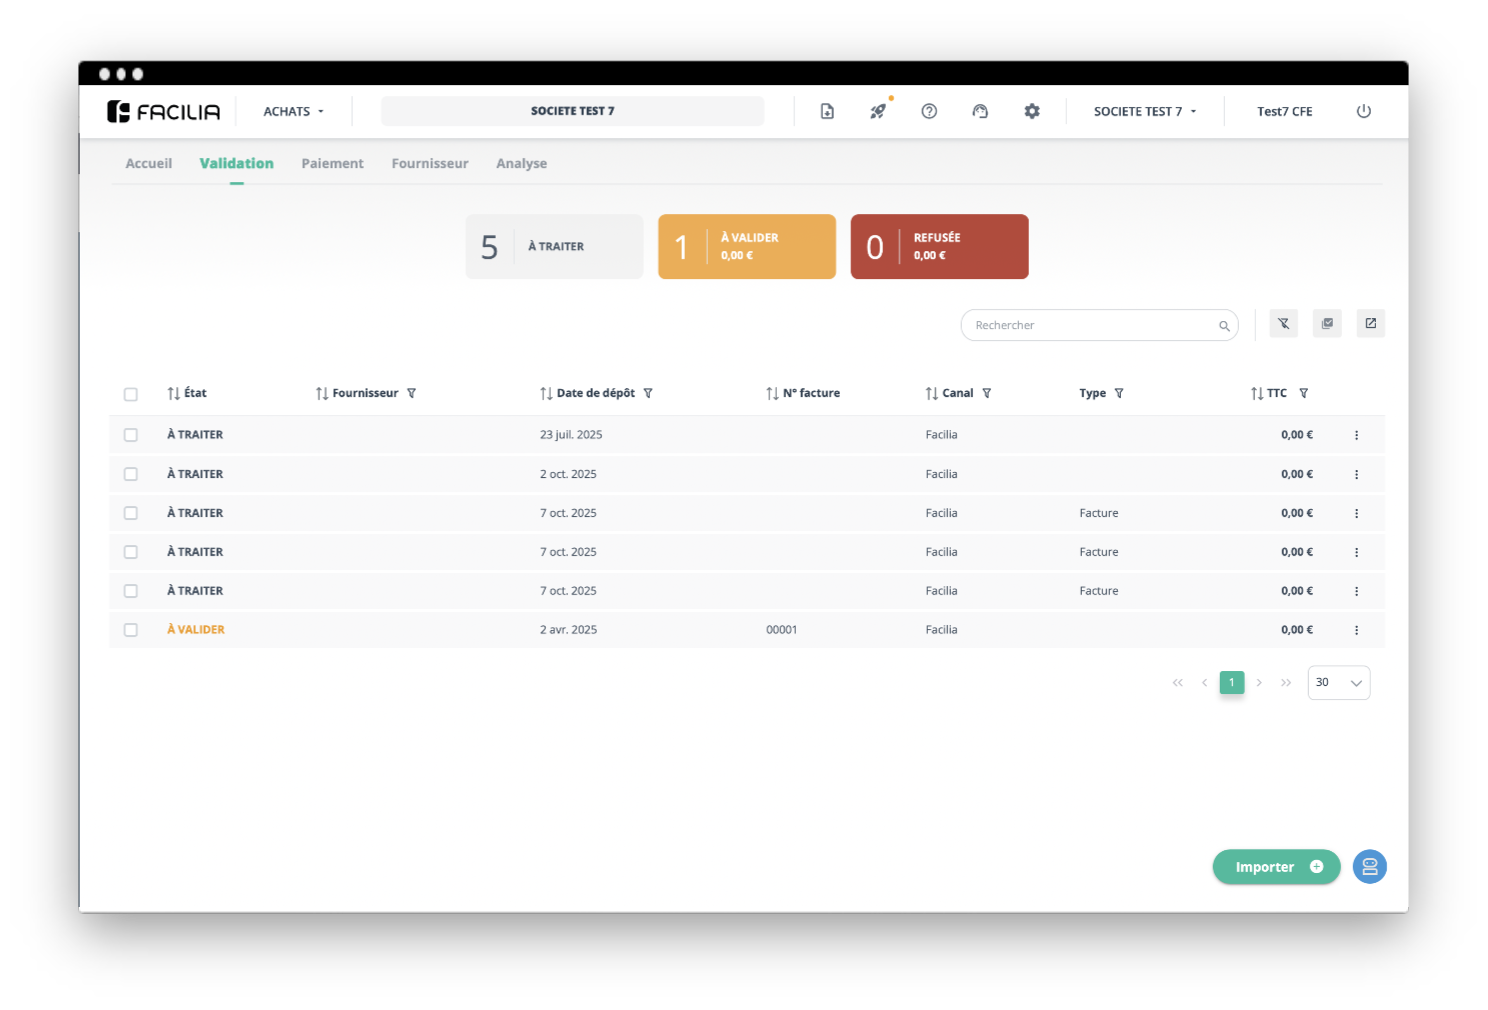1488x1010 pixels.
Task: Tick the checkbox of the first À TRAITER row
Action: click(x=131, y=434)
